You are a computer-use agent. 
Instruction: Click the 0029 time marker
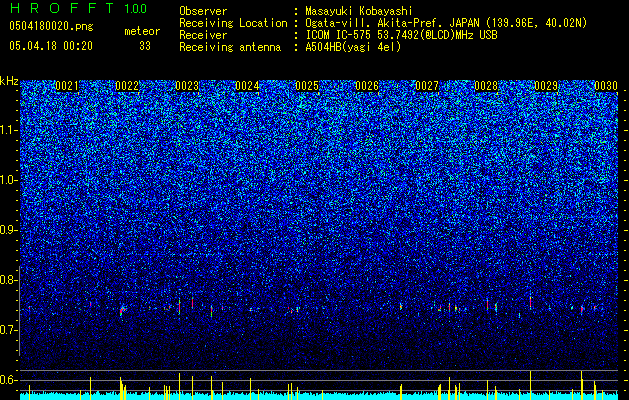point(546,86)
